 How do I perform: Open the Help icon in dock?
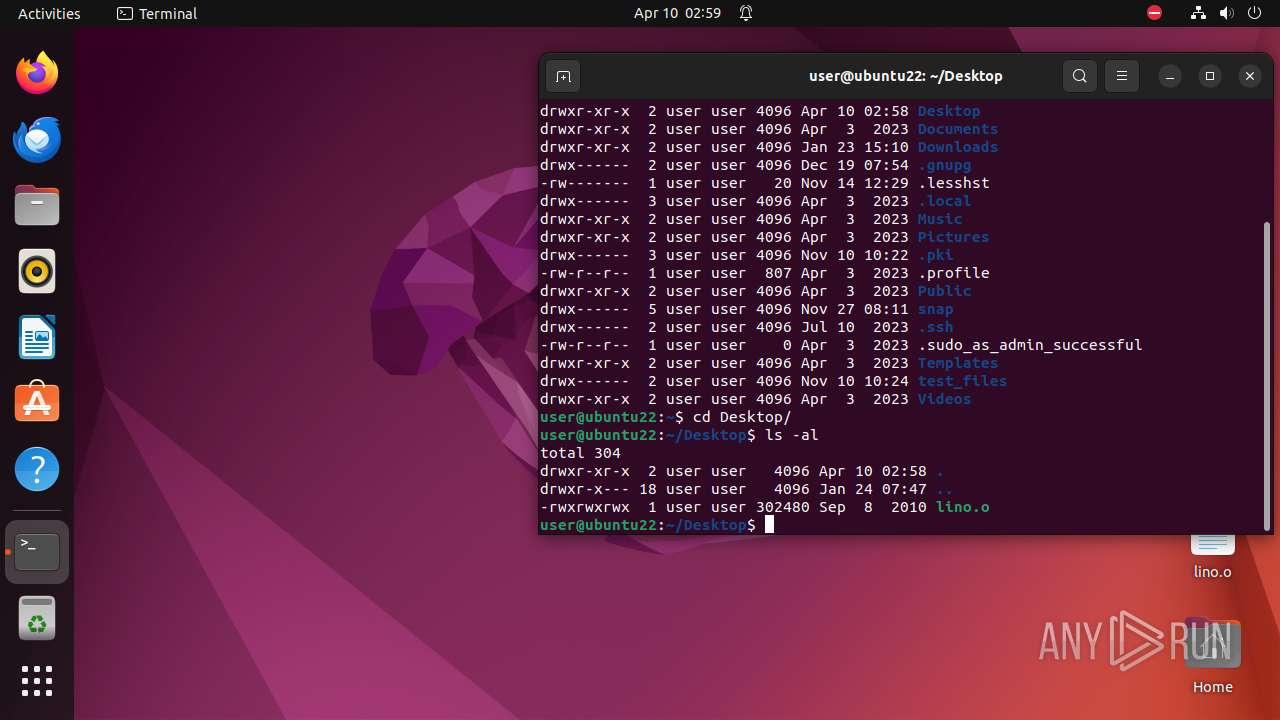(x=37, y=469)
